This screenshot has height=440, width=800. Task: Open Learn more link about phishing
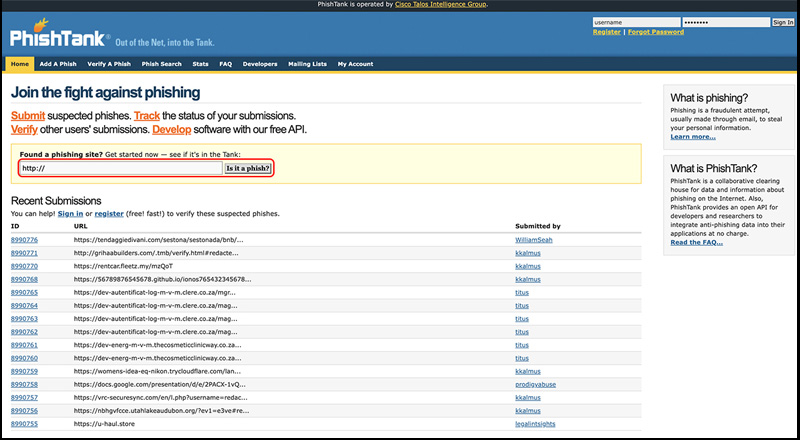[693, 137]
